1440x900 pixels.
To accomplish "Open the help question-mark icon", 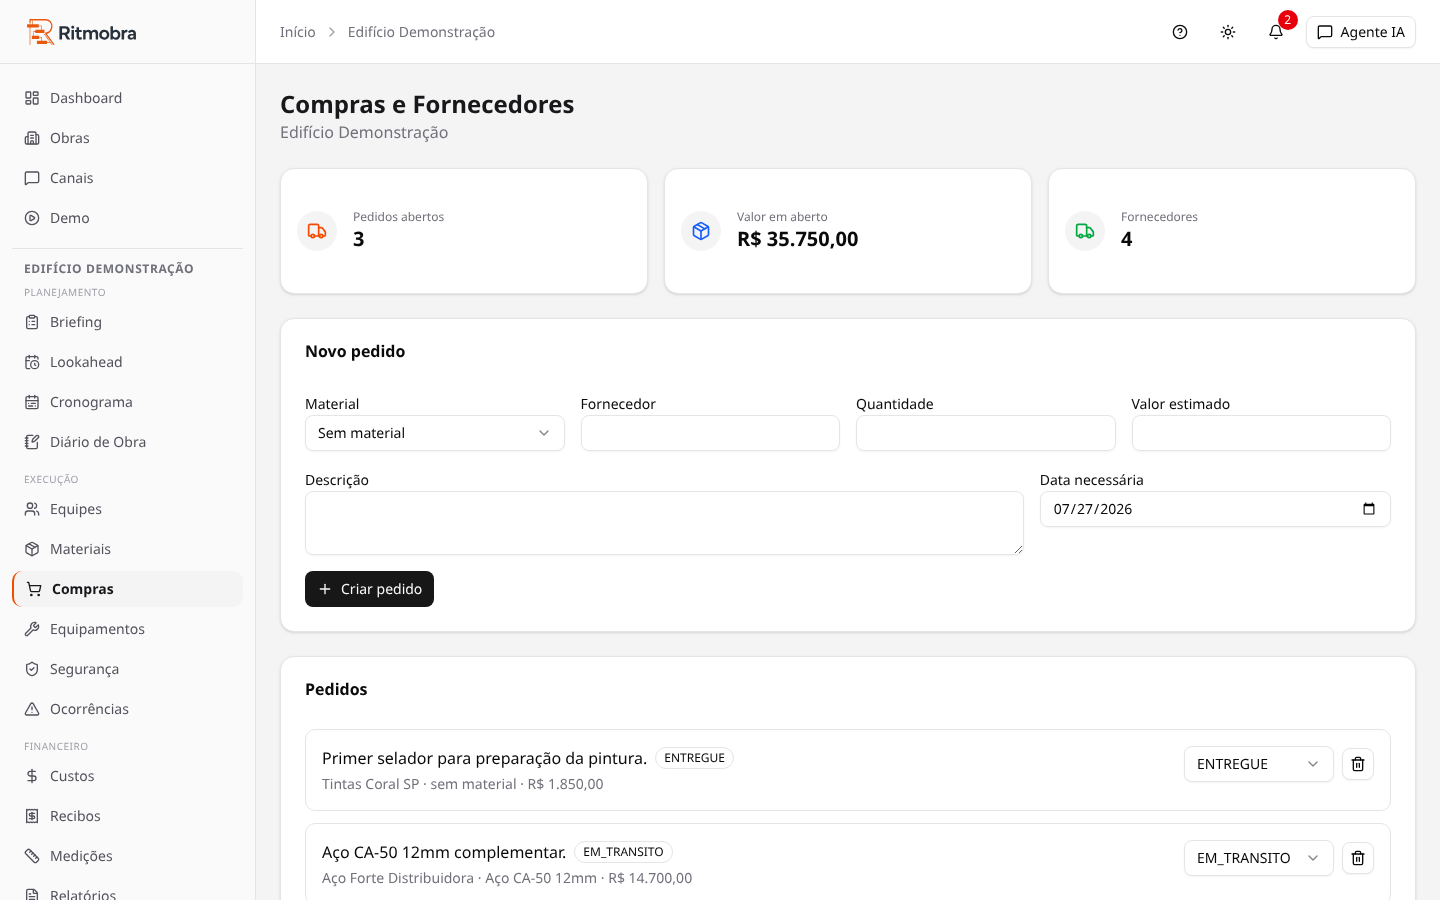I will [1180, 32].
